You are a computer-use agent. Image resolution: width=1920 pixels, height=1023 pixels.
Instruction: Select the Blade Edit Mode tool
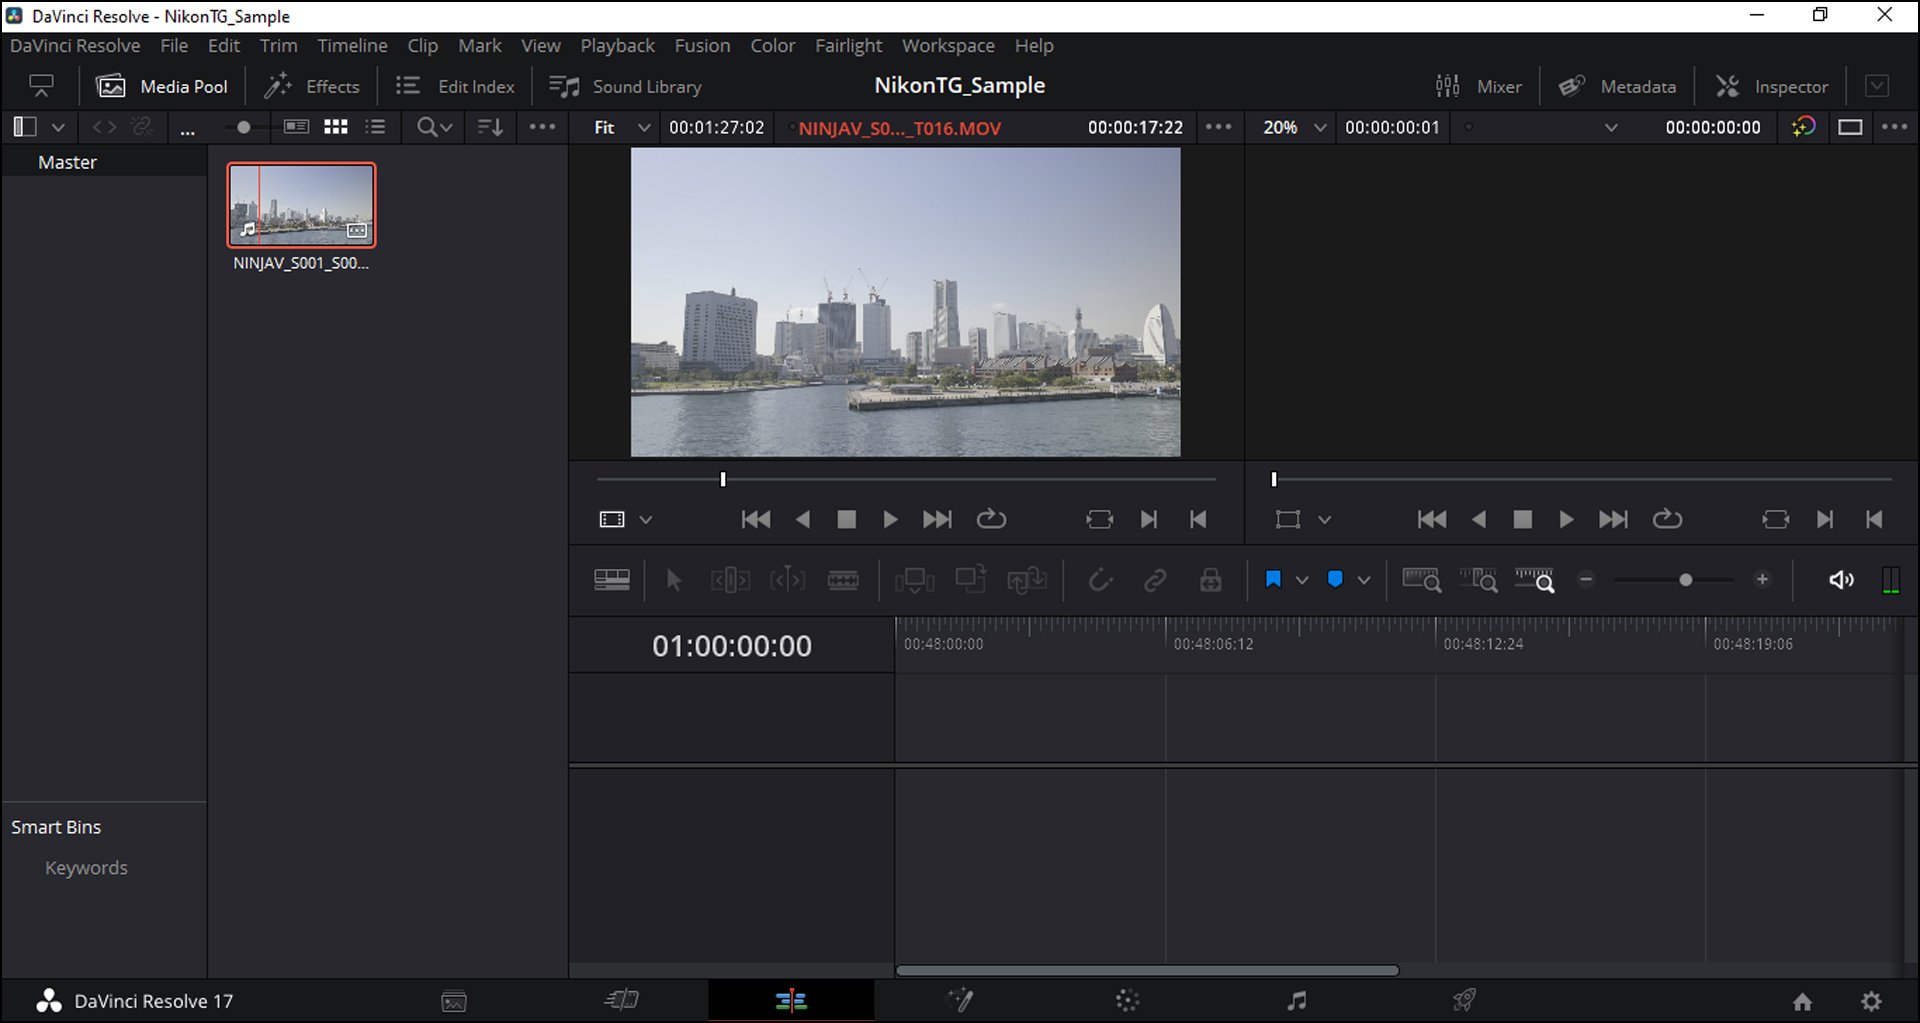(843, 580)
